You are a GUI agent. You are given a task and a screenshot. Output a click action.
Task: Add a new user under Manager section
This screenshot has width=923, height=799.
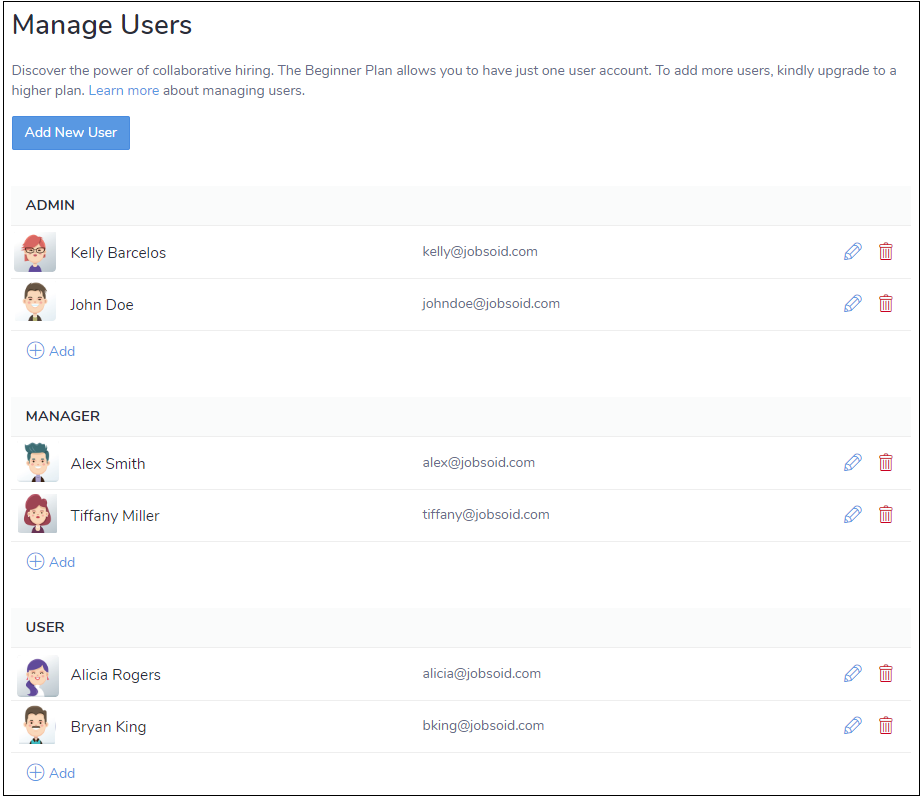51,562
